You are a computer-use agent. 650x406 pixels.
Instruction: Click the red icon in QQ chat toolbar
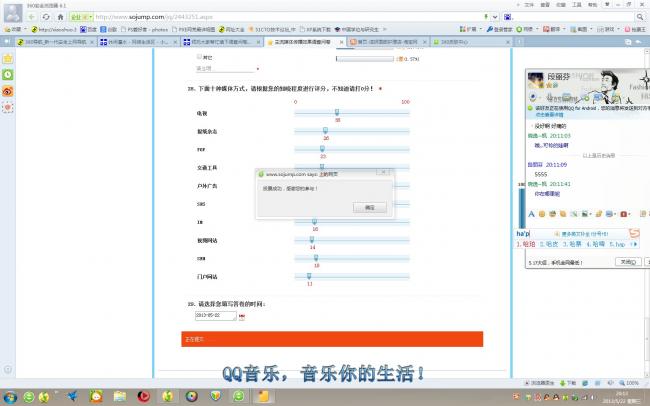623,214
